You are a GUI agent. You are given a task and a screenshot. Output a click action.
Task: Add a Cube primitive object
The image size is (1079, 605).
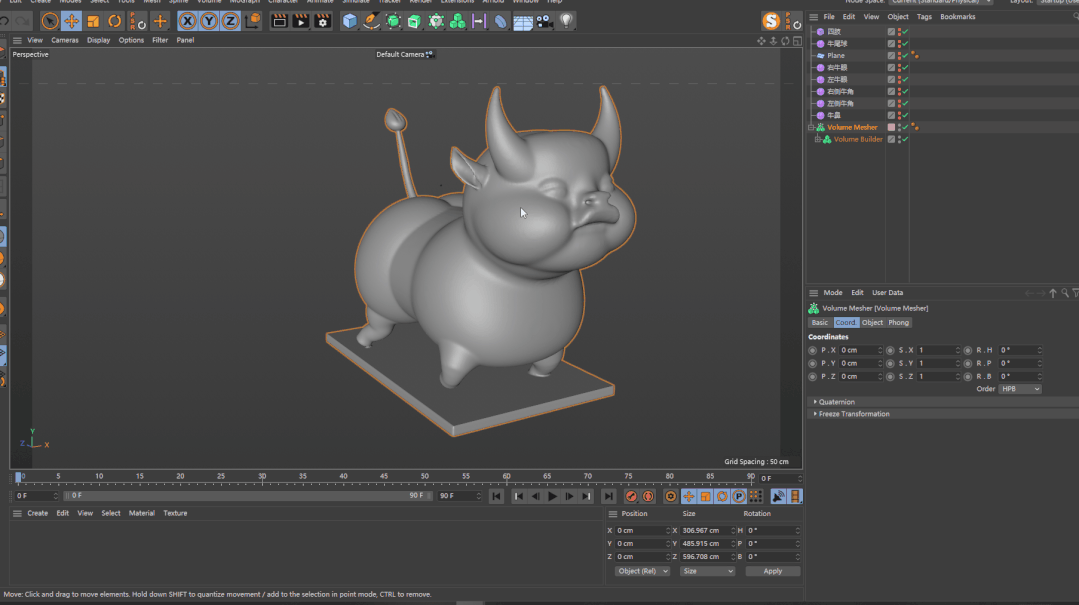350,21
